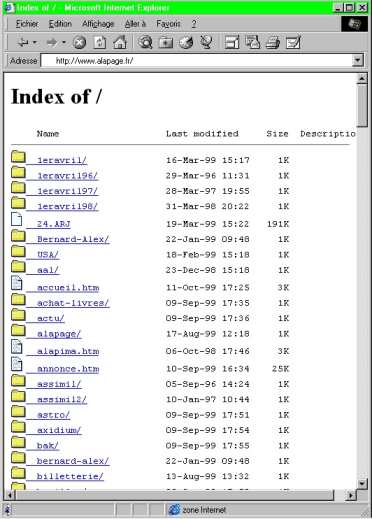Click the vertical scrollbar thumb
The width and height of the screenshot is (372, 519).
pyautogui.click(x=362, y=106)
